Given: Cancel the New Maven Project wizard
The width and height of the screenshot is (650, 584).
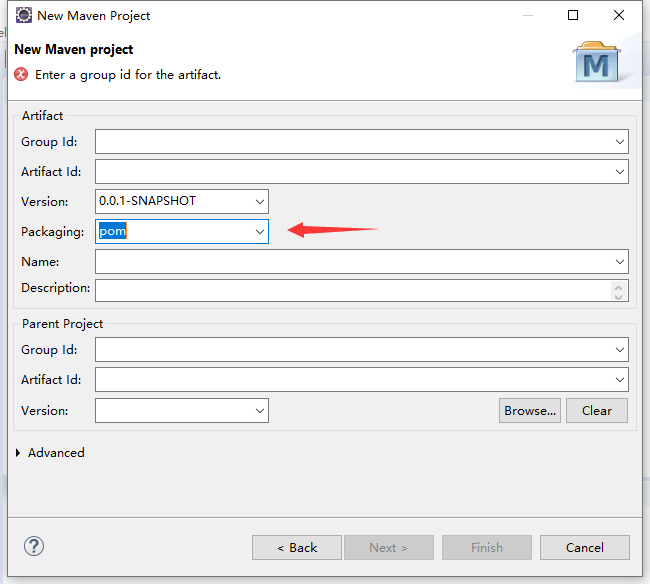Looking at the screenshot, I should 585,548.
